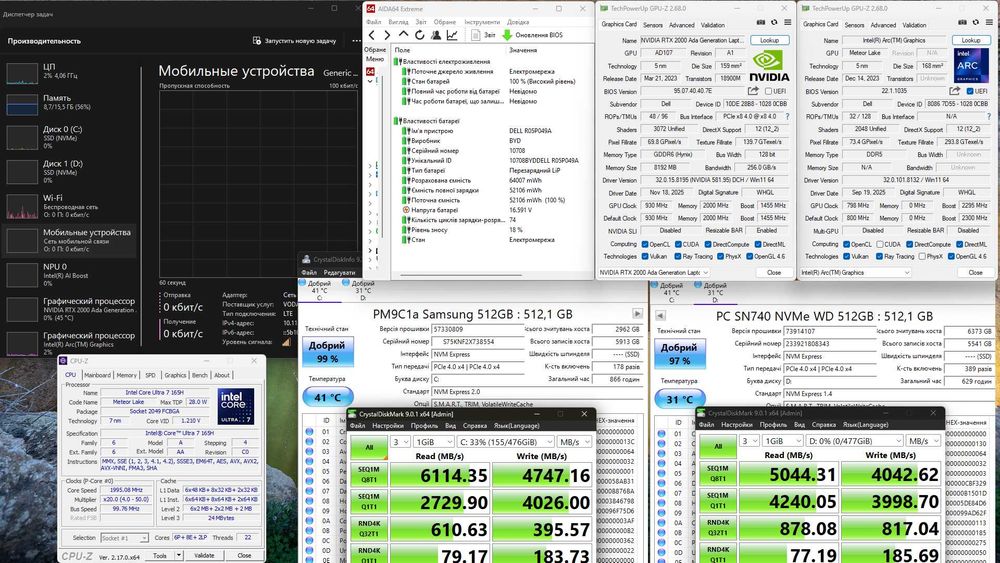Open drive dropdown showing C: 33%
Image resolution: width=1000 pixels, height=563 pixels.
click(x=505, y=442)
